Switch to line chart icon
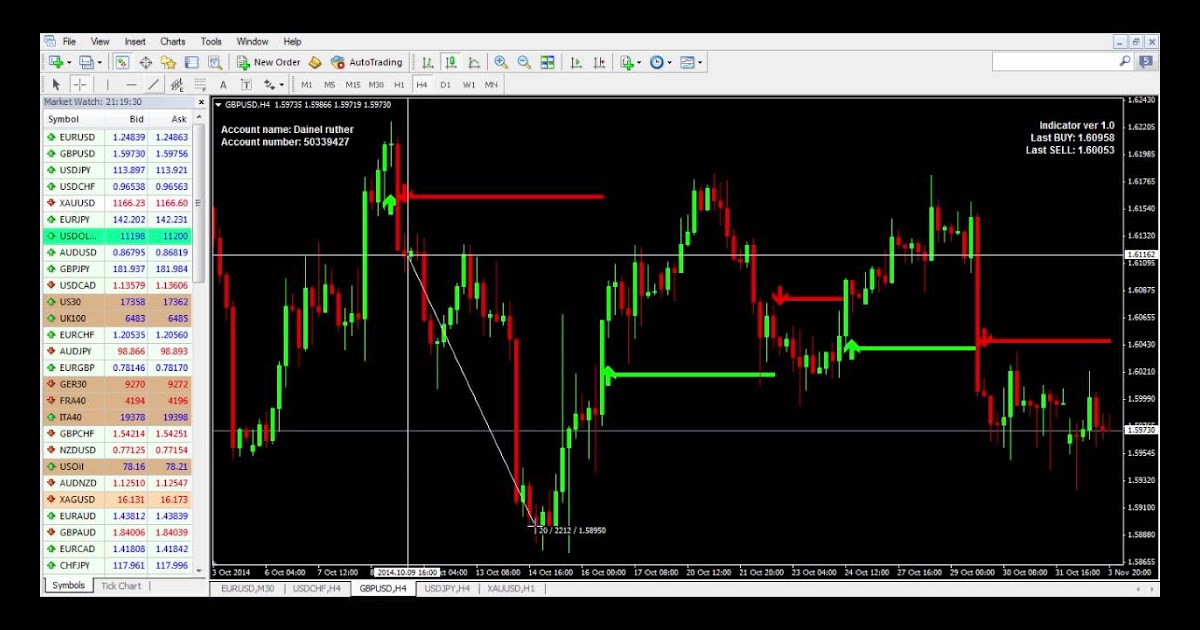Image resolution: width=1200 pixels, height=630 pixels. click(x=474, y=62)
